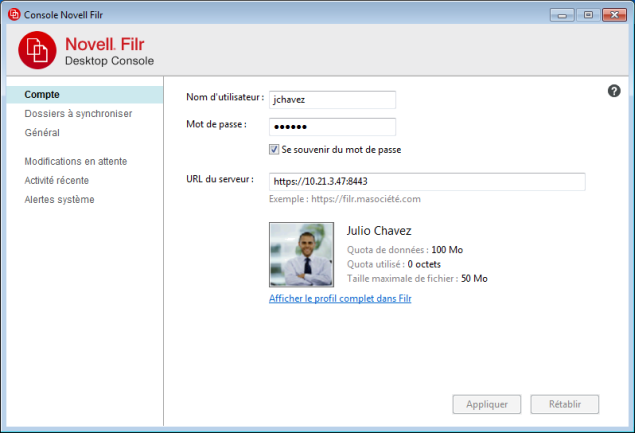This screenshot has width=635, height=433.
Task: Click the title bar application icon
Action: click(13, 13)
